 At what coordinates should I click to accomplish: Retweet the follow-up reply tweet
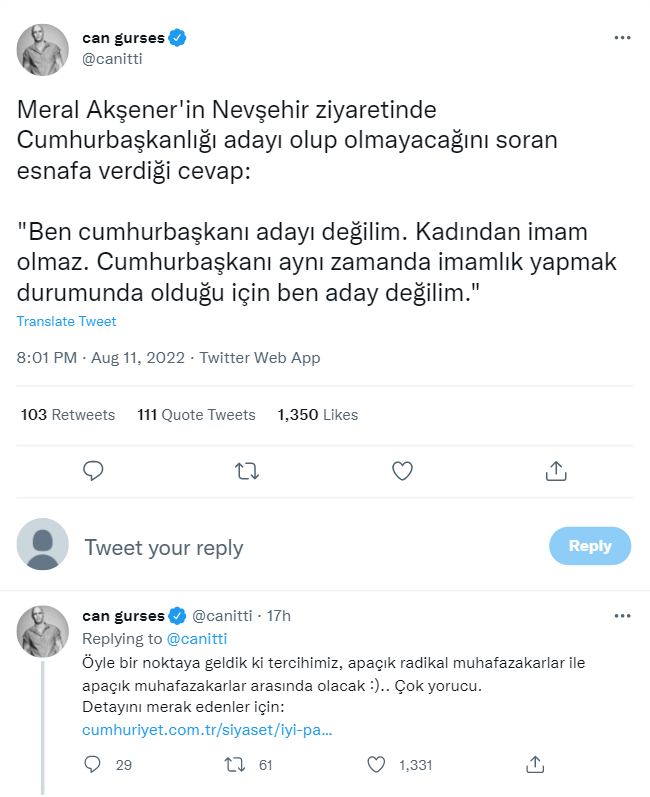pyautogui.click(x=235, y=765)
